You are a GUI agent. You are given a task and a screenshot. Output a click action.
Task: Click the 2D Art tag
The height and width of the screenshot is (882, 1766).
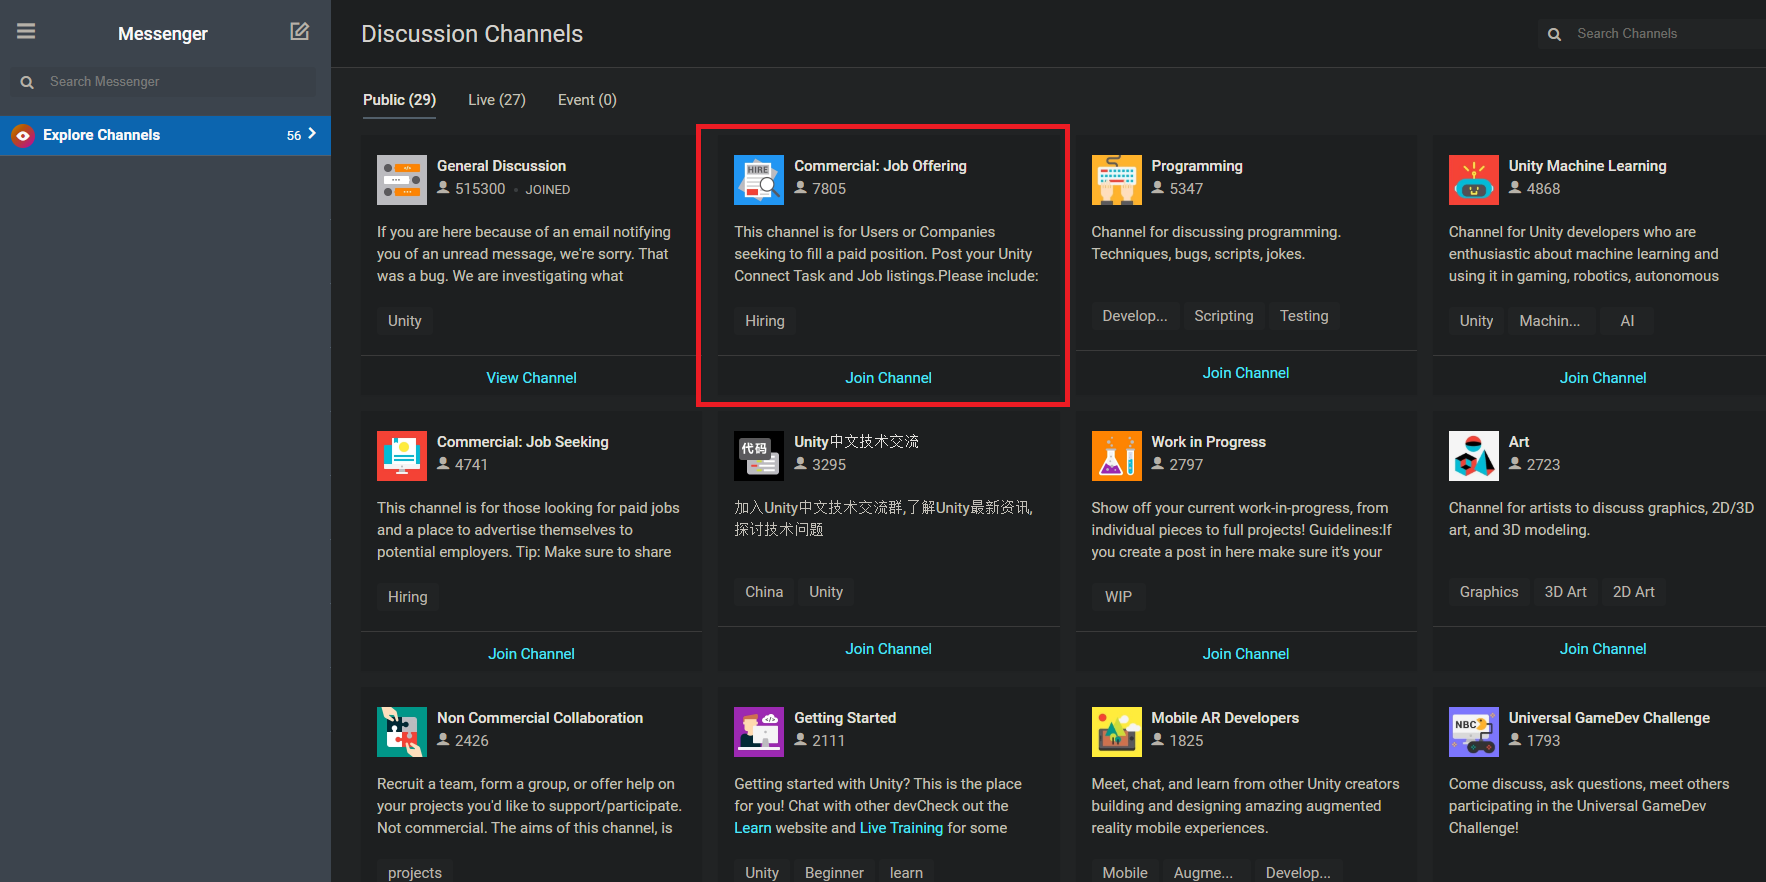(x=1634, y=592)
